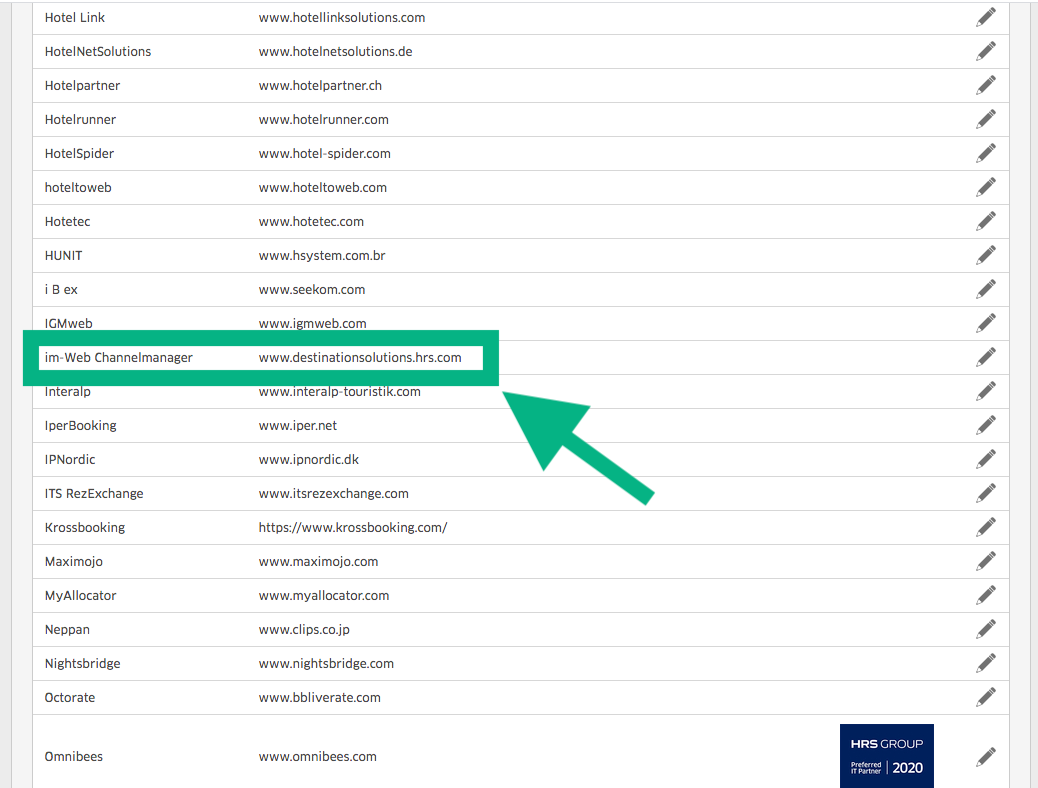Click www.itsrezexchange.com URL

click(x=334, y=493)
